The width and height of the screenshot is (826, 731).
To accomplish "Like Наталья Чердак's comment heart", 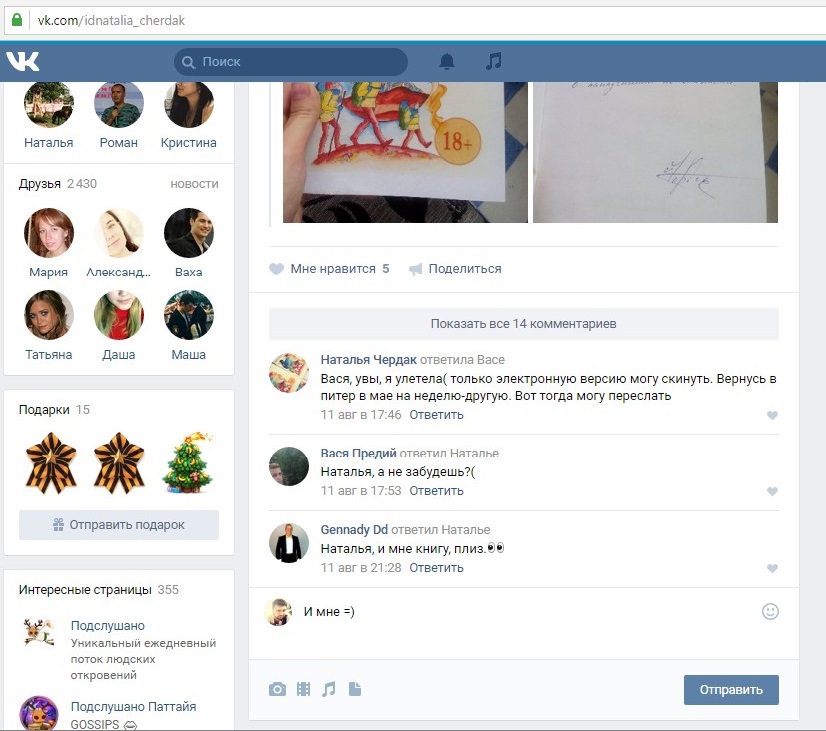I will [772, 415].
